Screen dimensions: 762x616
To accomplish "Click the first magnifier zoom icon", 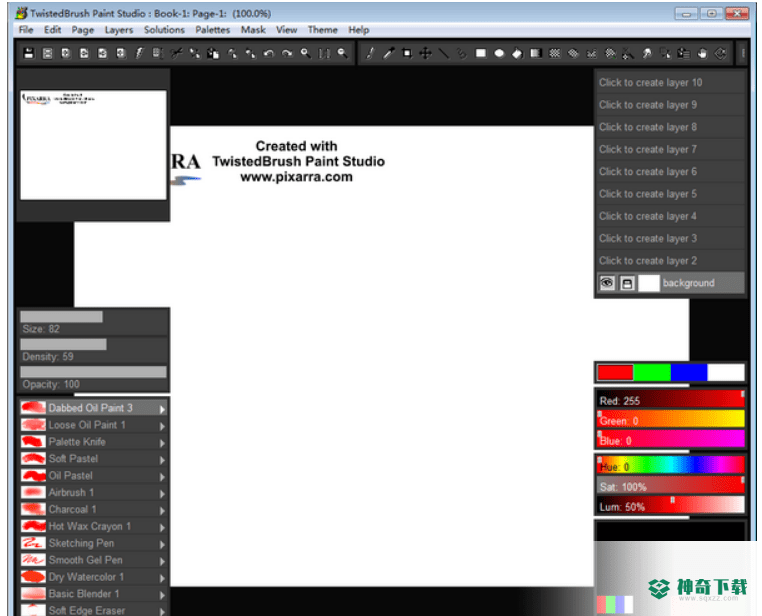I will (x=306, y=53).
